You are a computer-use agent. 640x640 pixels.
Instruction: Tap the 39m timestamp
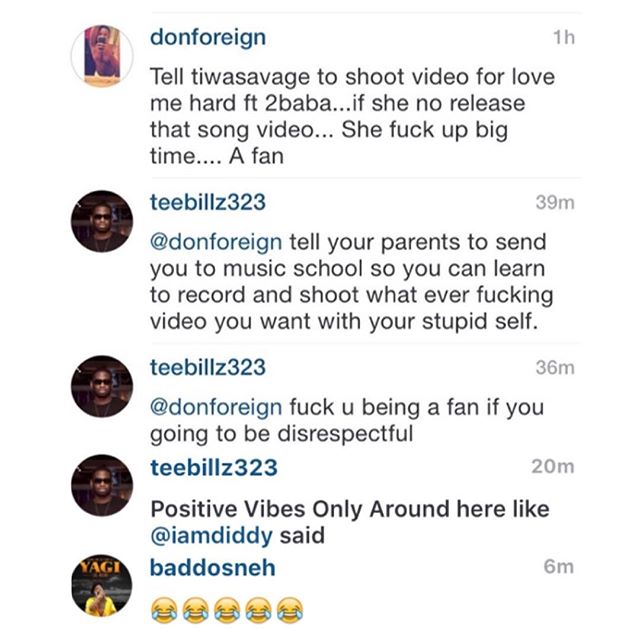(x=555, y=203)
